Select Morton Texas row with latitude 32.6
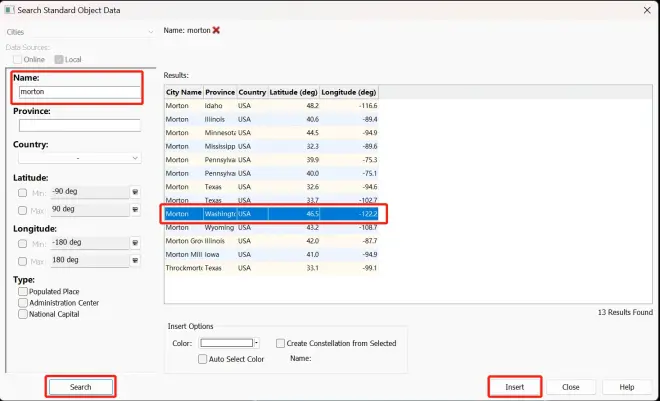This screenshot has height=401, width=660. click(x=271, y=186)
